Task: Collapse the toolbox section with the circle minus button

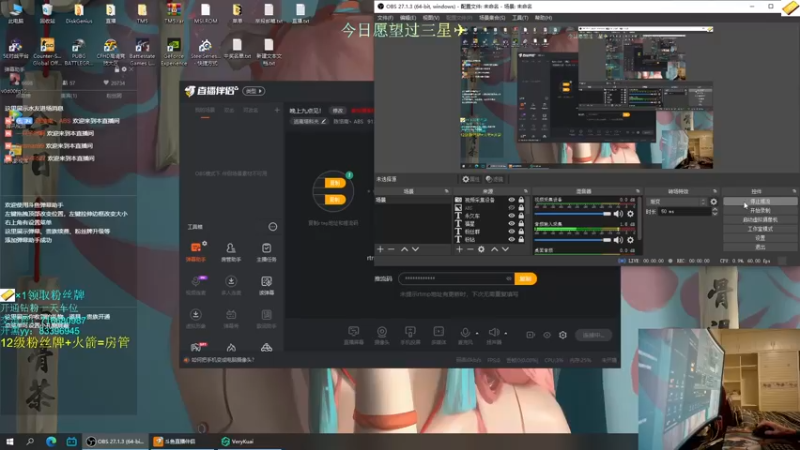Action: (273, 227)
